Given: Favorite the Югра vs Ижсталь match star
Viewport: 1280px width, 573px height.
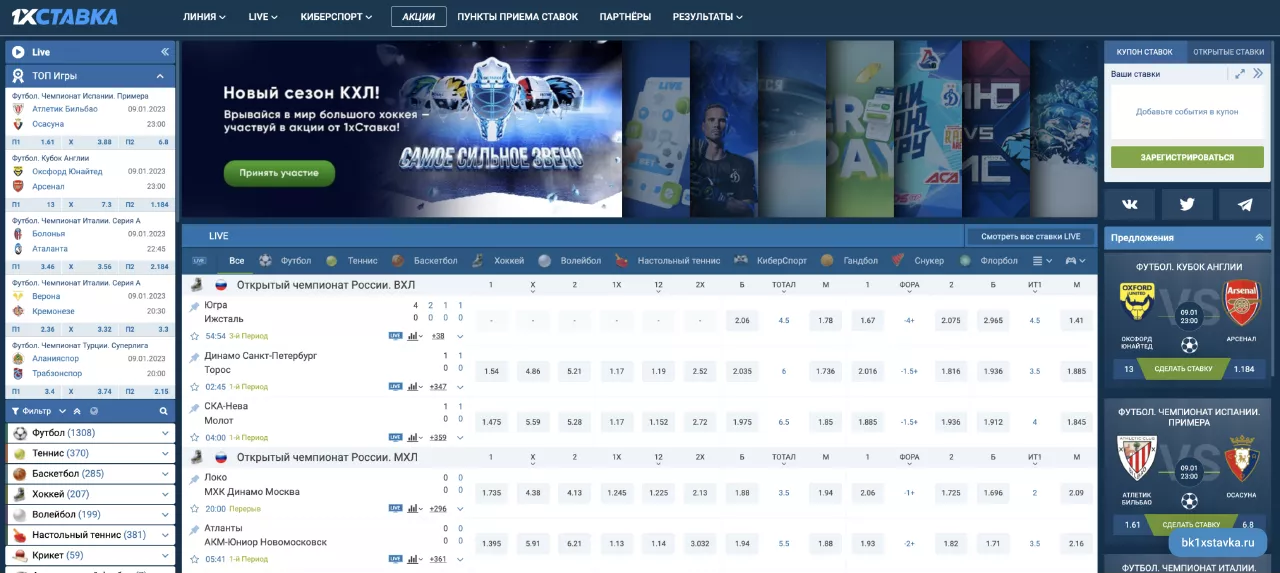Looking at the screenshot, I should click(195, 336).
